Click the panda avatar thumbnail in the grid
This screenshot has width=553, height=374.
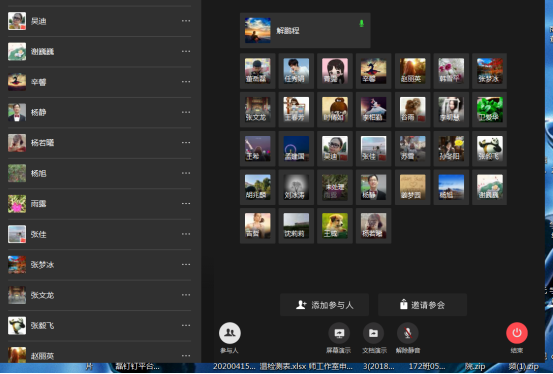click(490, 148)
